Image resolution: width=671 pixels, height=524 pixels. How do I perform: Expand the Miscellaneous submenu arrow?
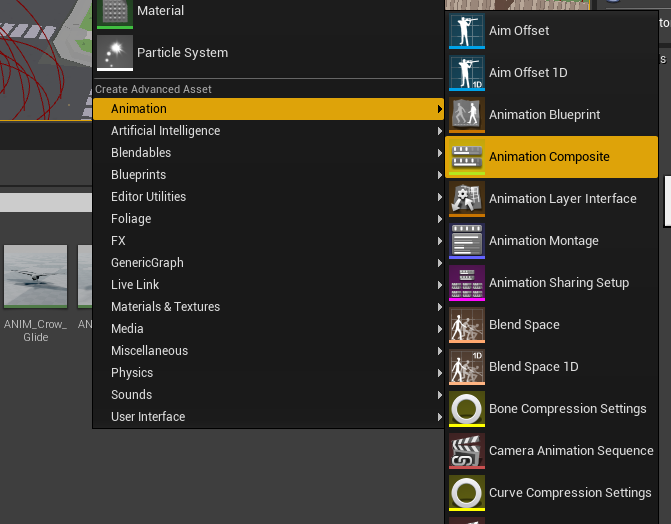[439, 351]
